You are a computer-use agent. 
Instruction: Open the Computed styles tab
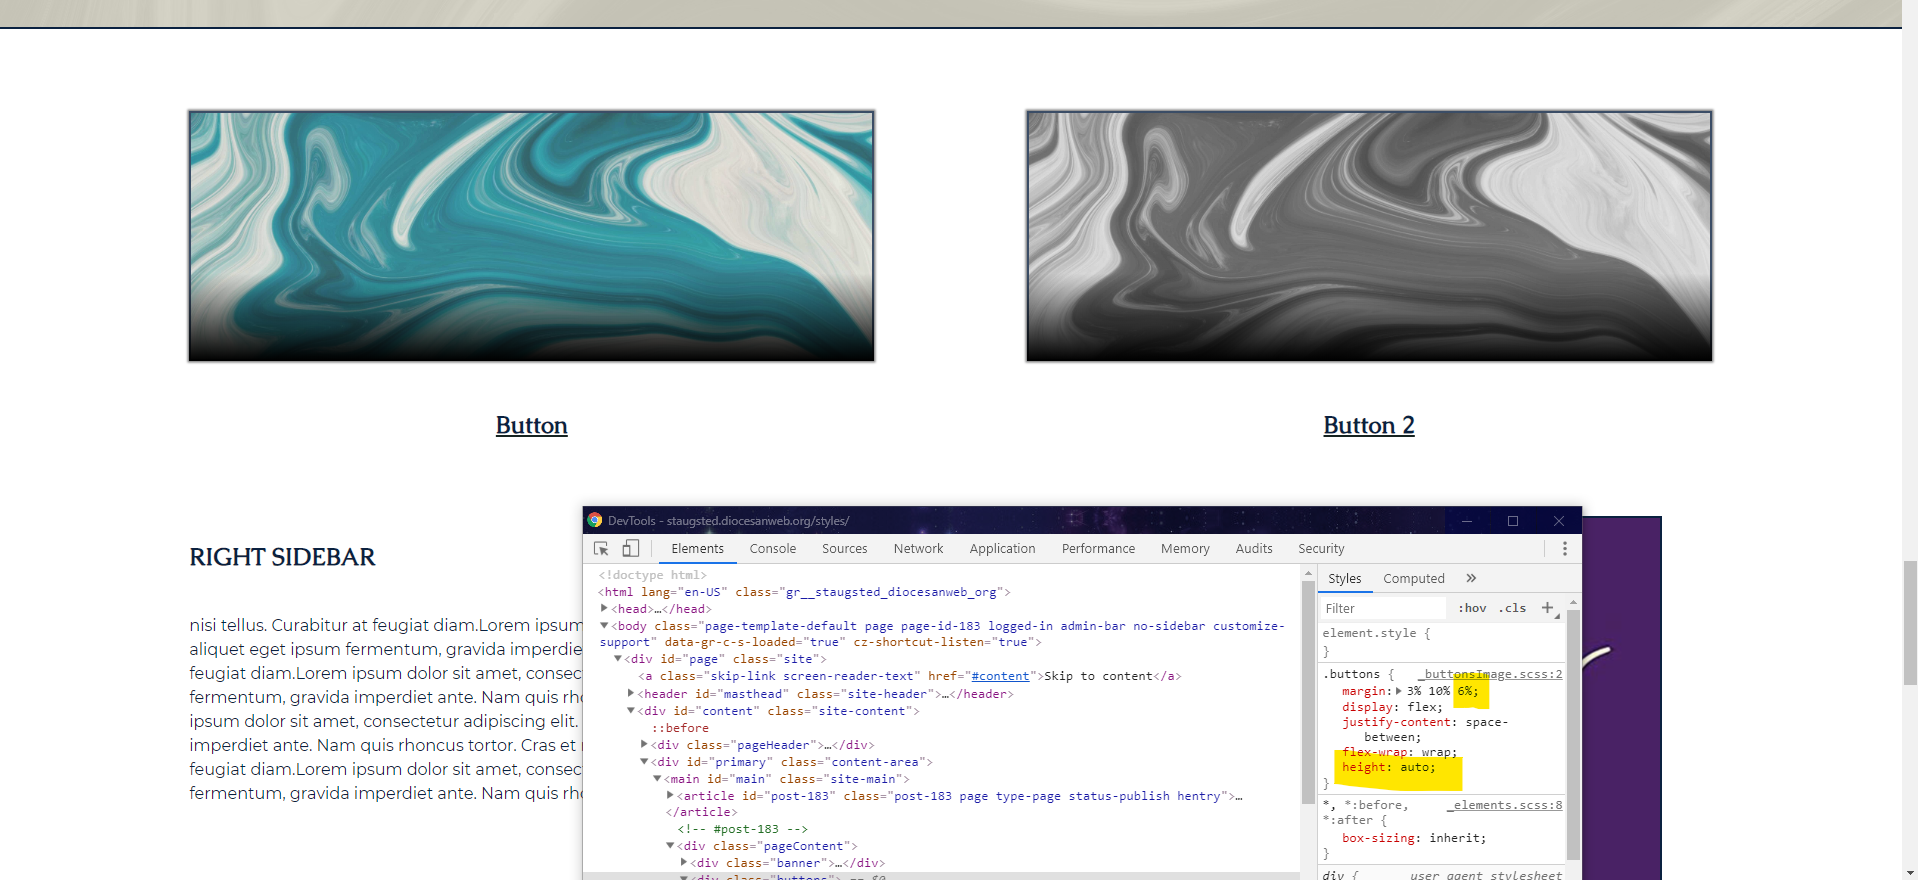[1413, 579]
